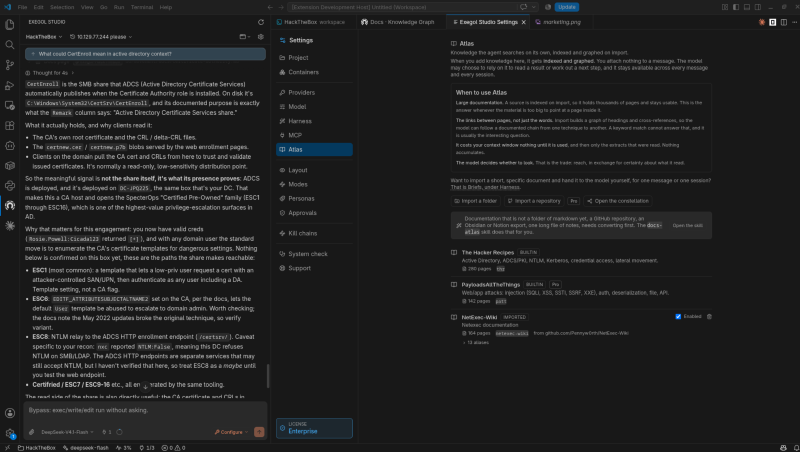The image size is (800, 452).
Task: Open the Run and Debug view
Action: pyautogui.click(x=9, y=85)
